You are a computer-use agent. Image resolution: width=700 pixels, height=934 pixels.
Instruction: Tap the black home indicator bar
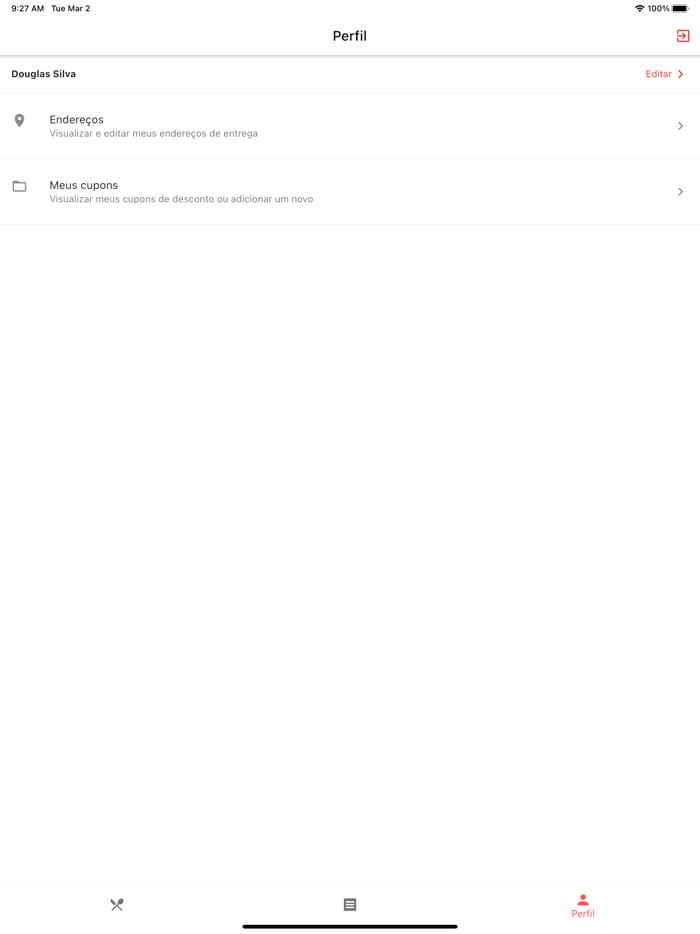[x=350, y=926]
